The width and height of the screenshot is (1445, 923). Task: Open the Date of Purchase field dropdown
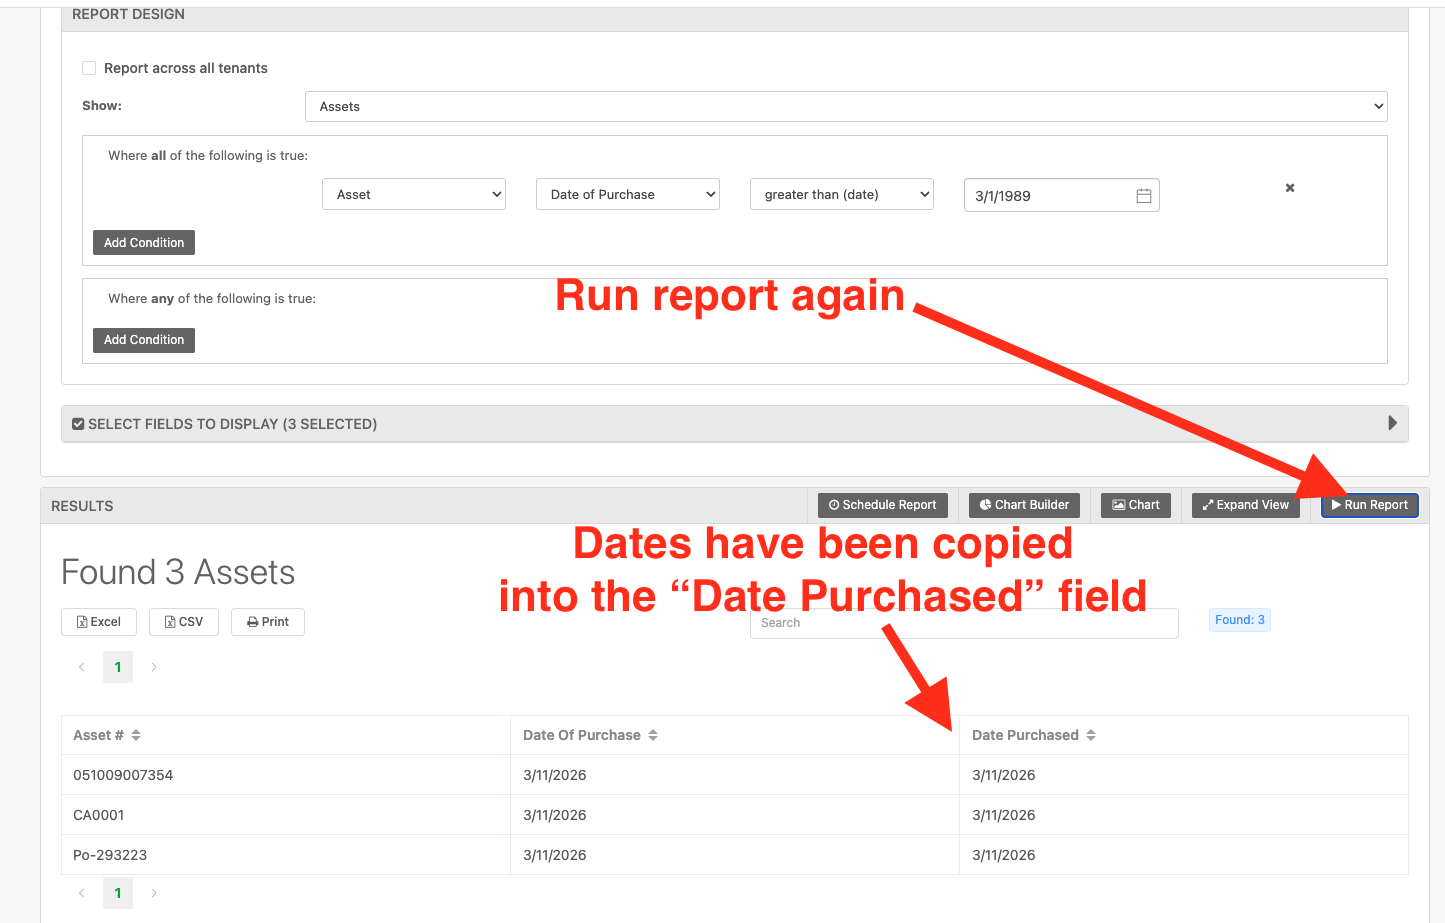[627, 193]
